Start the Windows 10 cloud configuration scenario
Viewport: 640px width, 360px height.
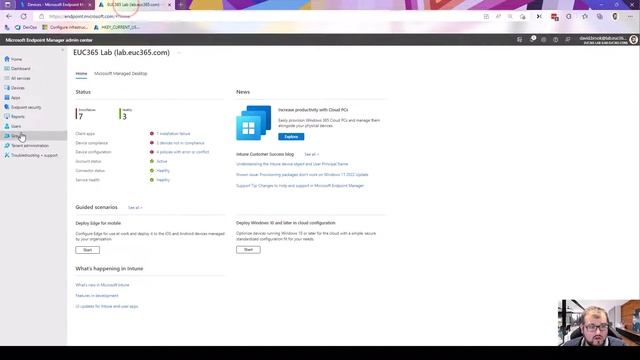[x=248, y=249]
